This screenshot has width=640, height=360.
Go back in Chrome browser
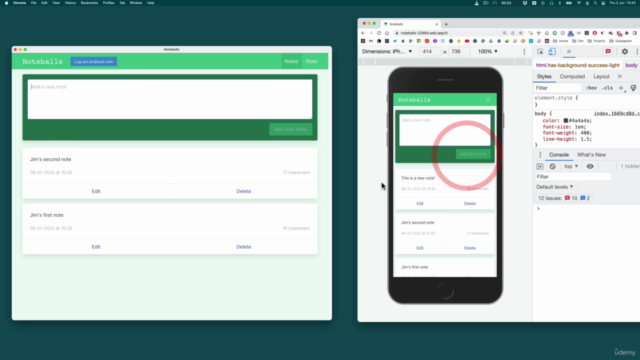(x=363, y=33)
